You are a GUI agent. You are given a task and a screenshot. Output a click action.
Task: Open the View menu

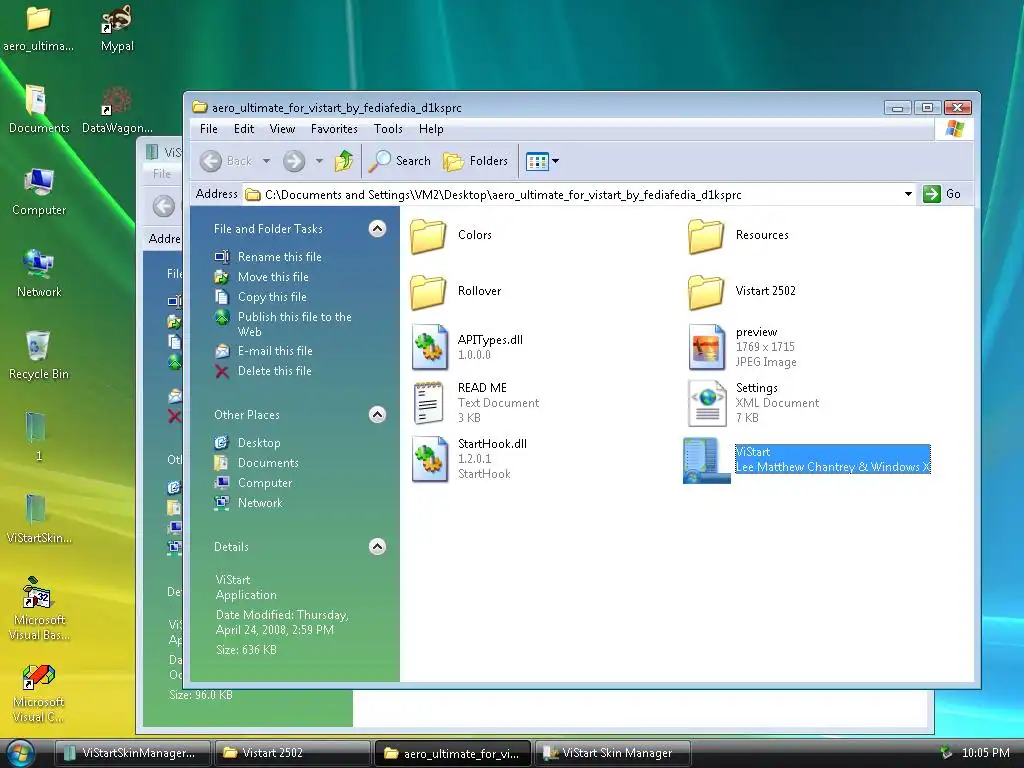pos(282,129)
